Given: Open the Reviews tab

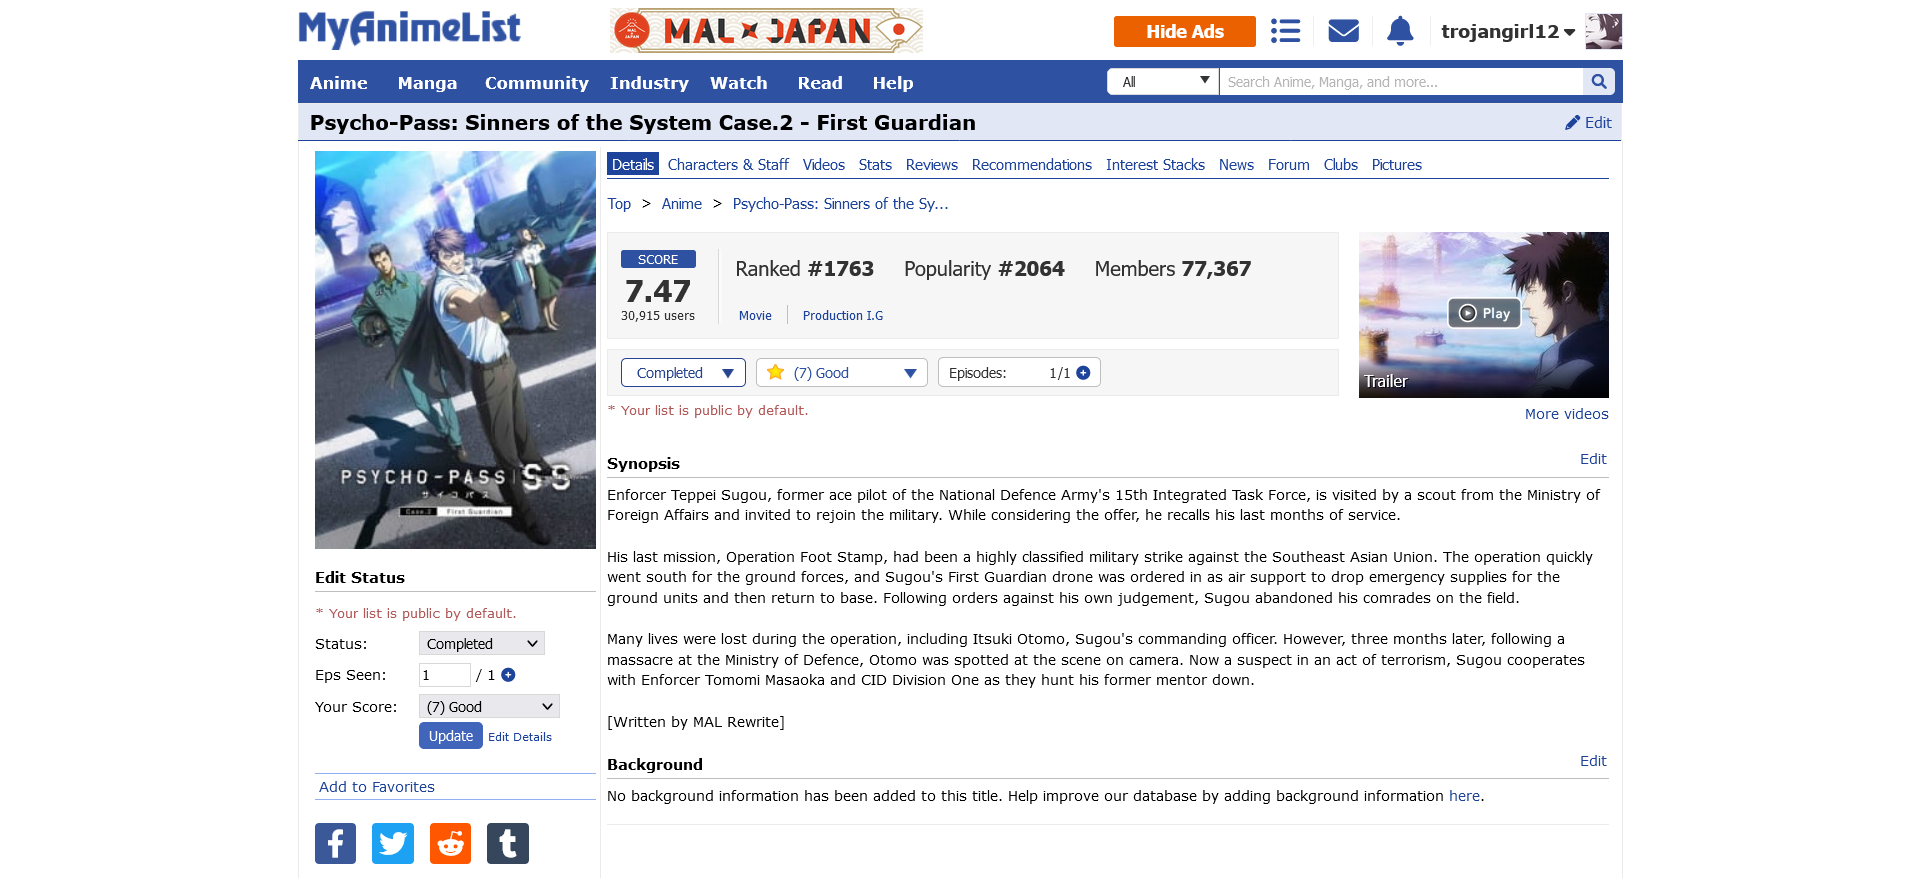Looking at the screenshot, I should pos(931,165).
